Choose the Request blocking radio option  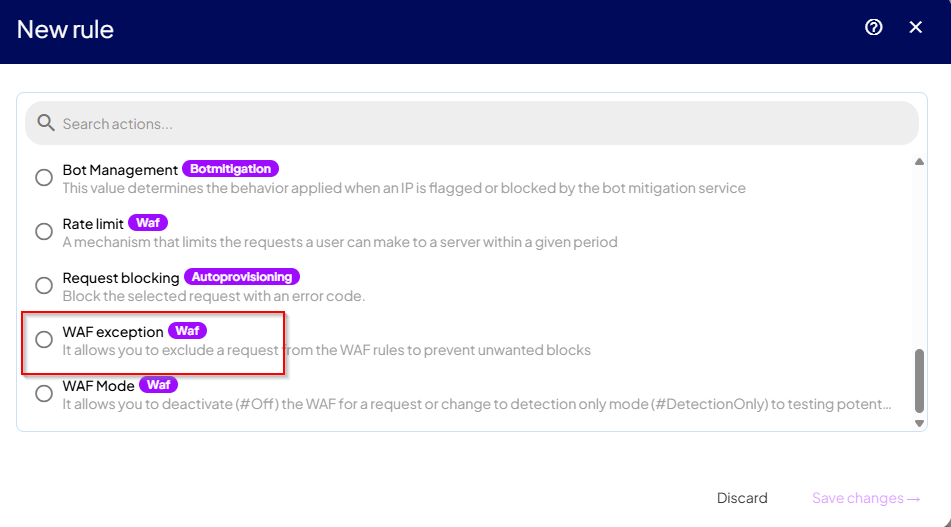click(x=44, y=286)
